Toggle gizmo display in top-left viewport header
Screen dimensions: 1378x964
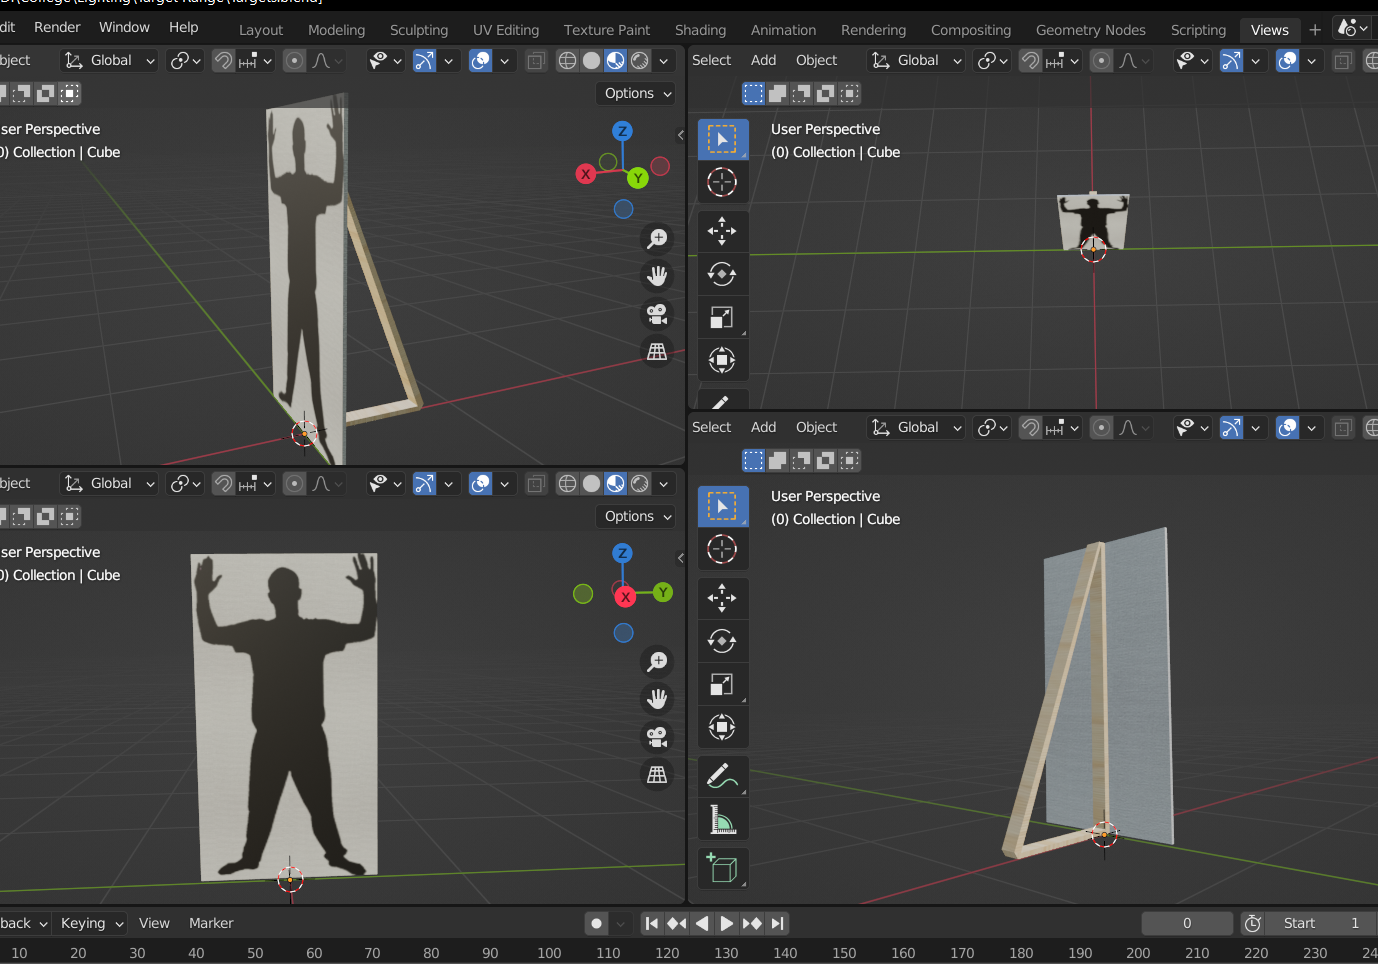tap(424, 61)
